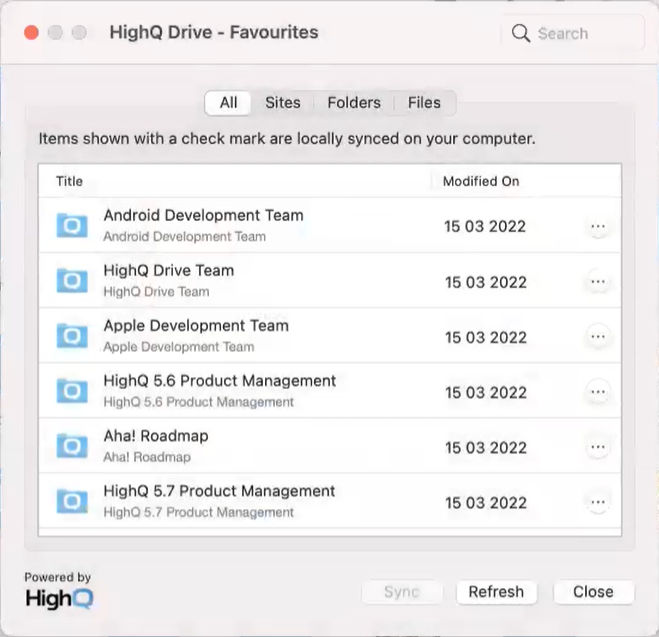Click the HighQ Drive Team site folder icon
659x637 pixels.
(x=72, y=281)
